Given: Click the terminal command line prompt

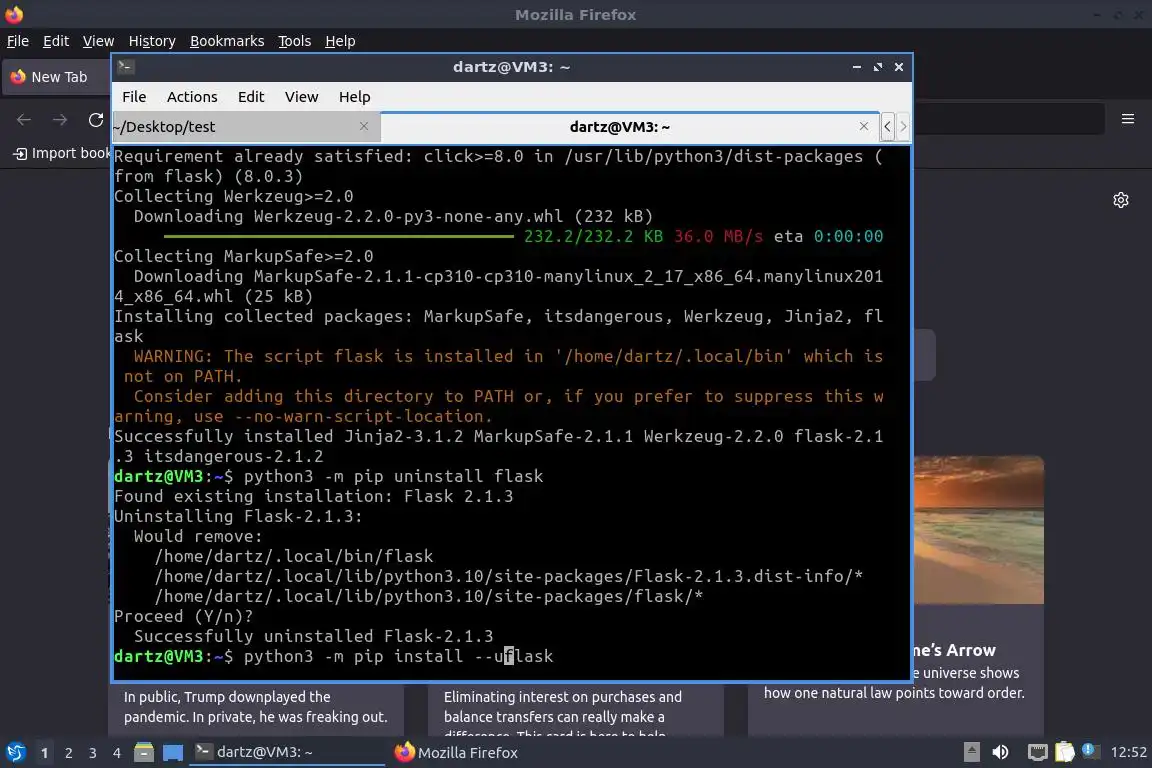Looking at the screenshot, I should (334, 656).
